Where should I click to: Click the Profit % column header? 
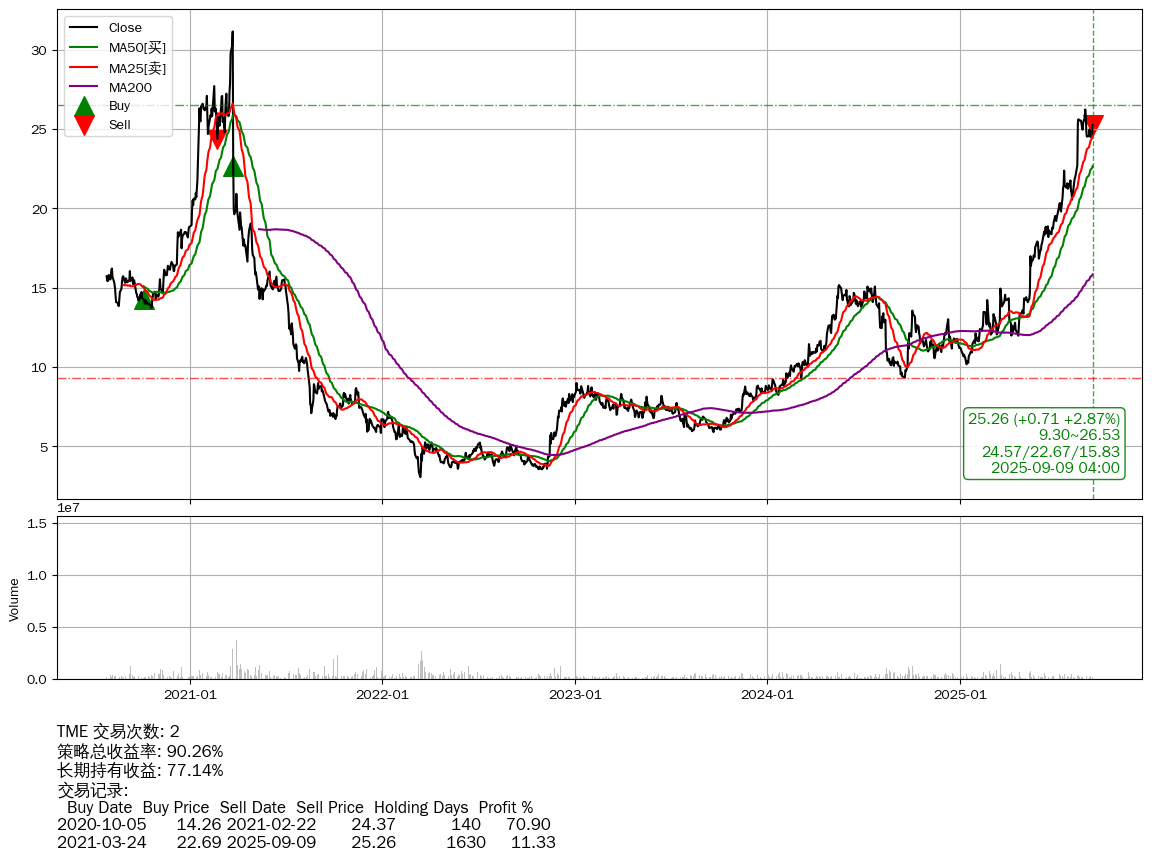505,807
